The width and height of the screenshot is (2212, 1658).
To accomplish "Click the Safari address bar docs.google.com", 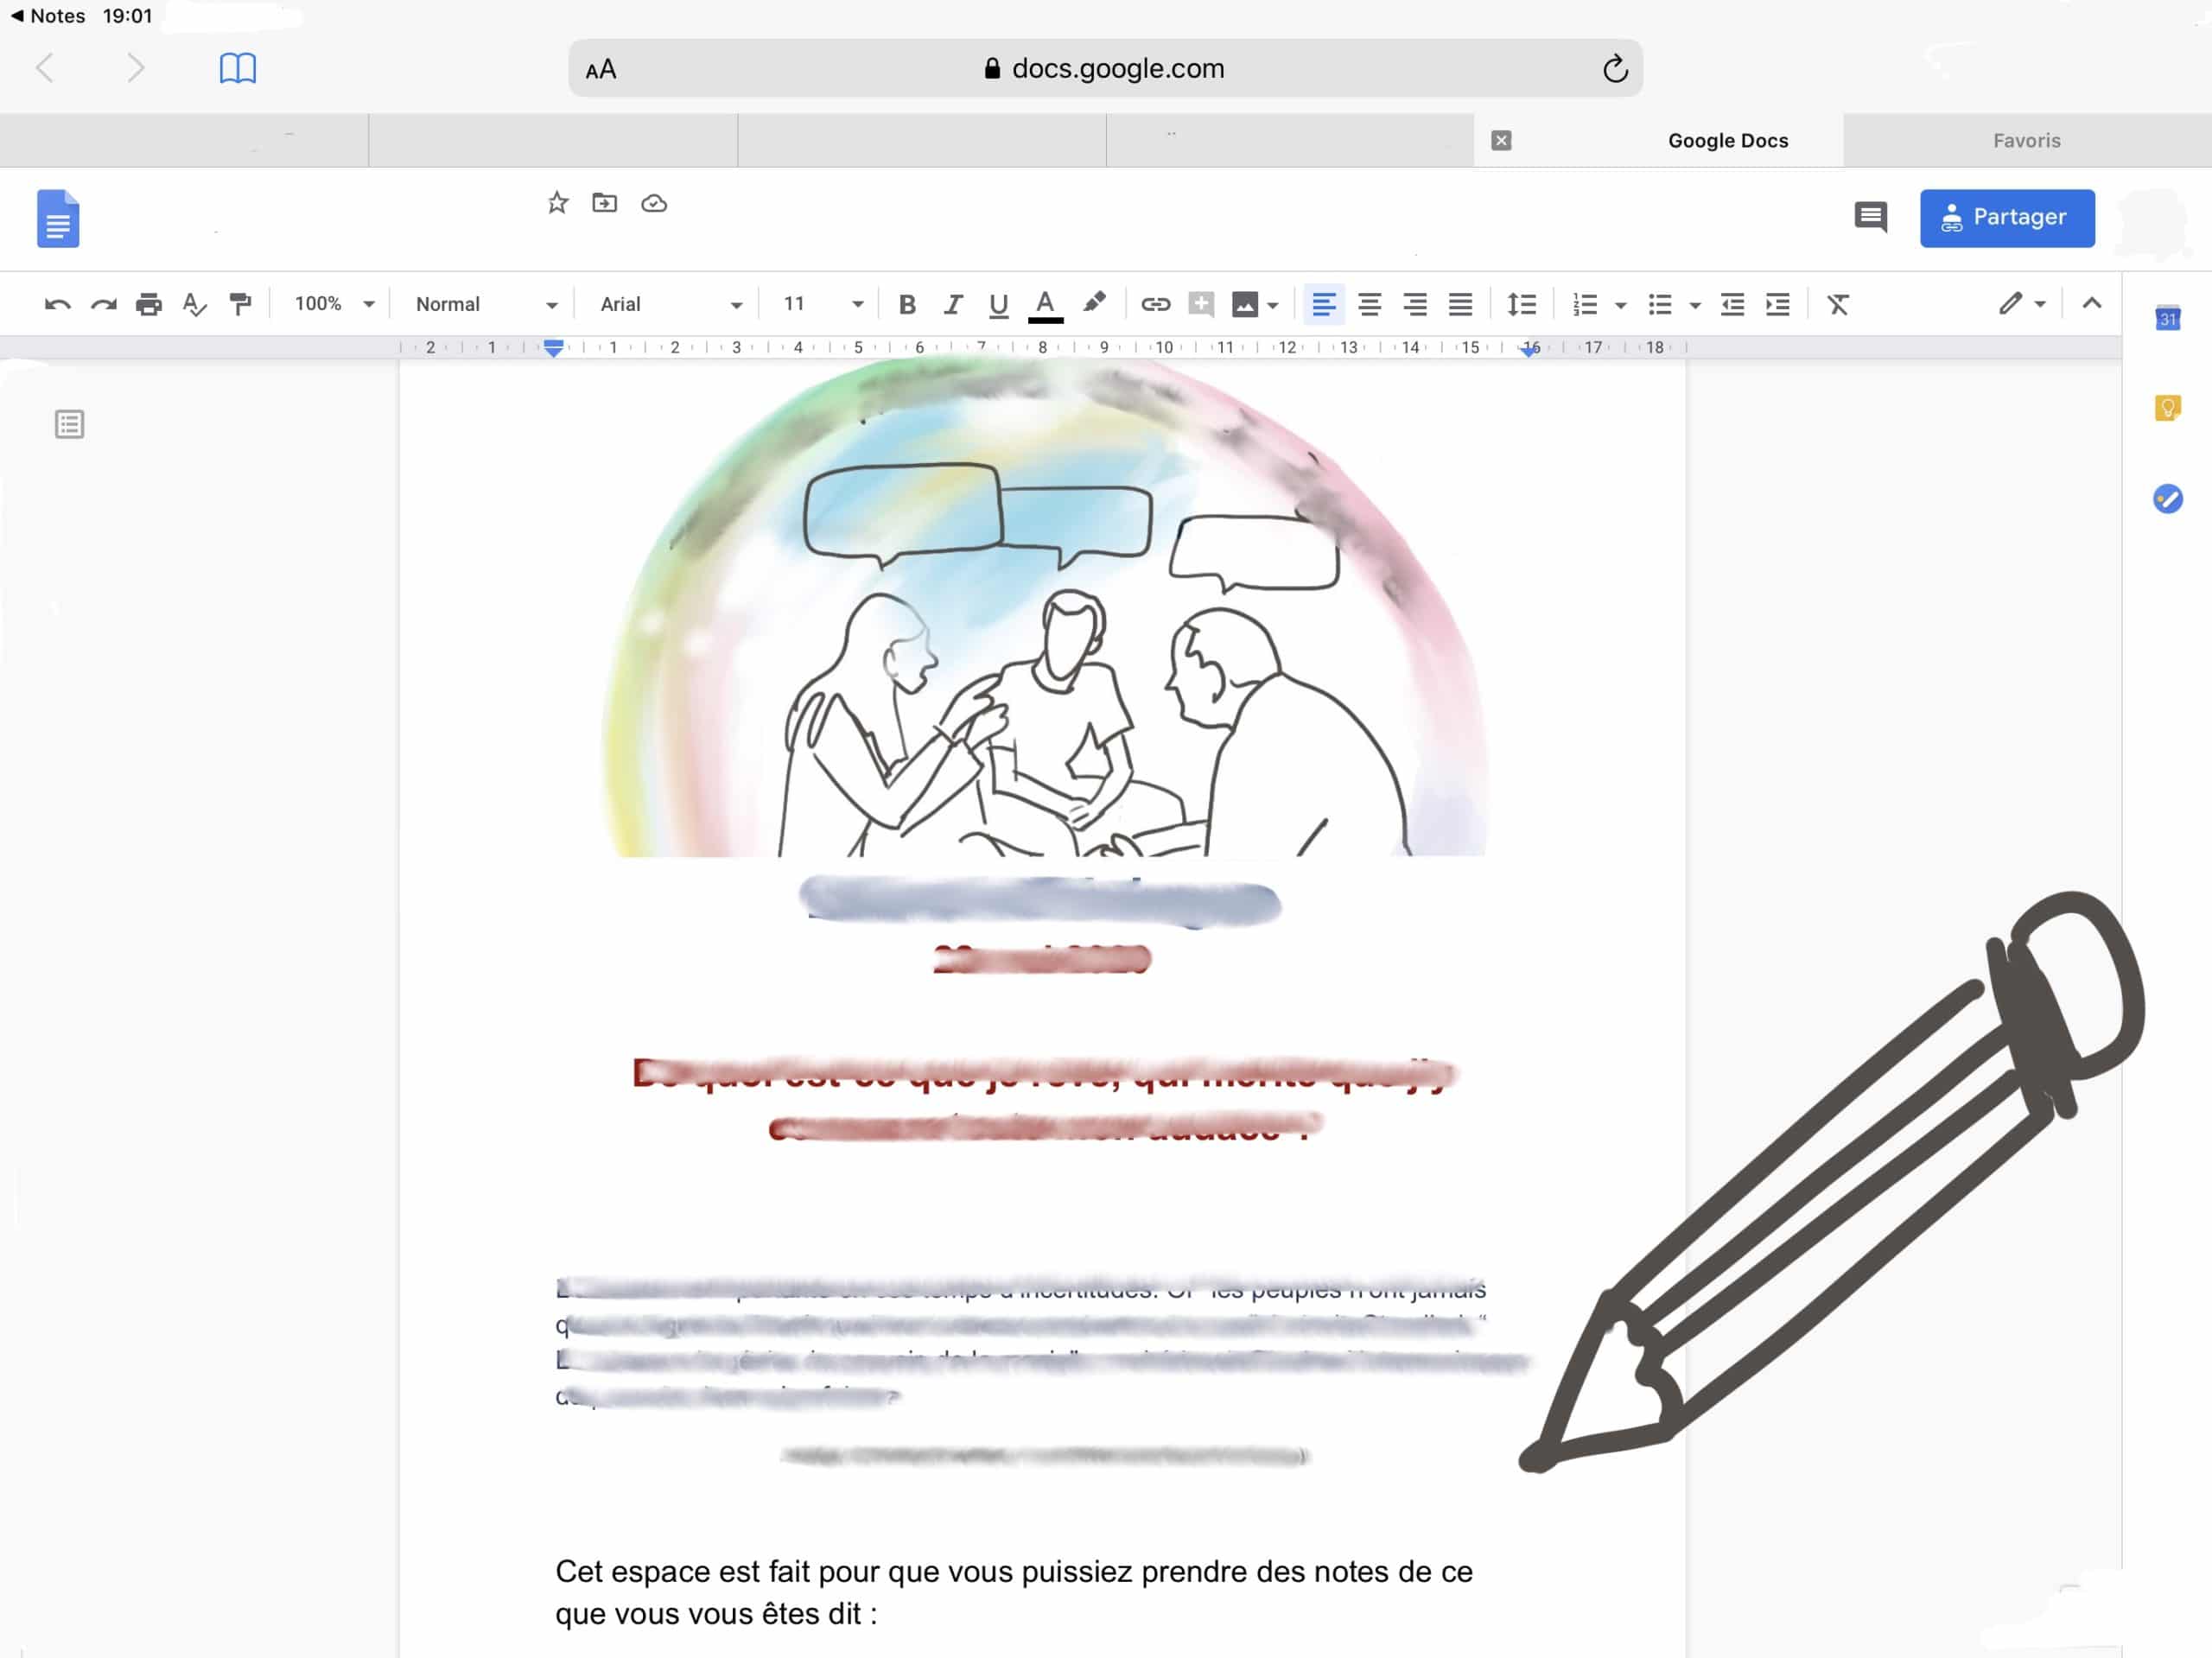I will [x=1105, y=68].
